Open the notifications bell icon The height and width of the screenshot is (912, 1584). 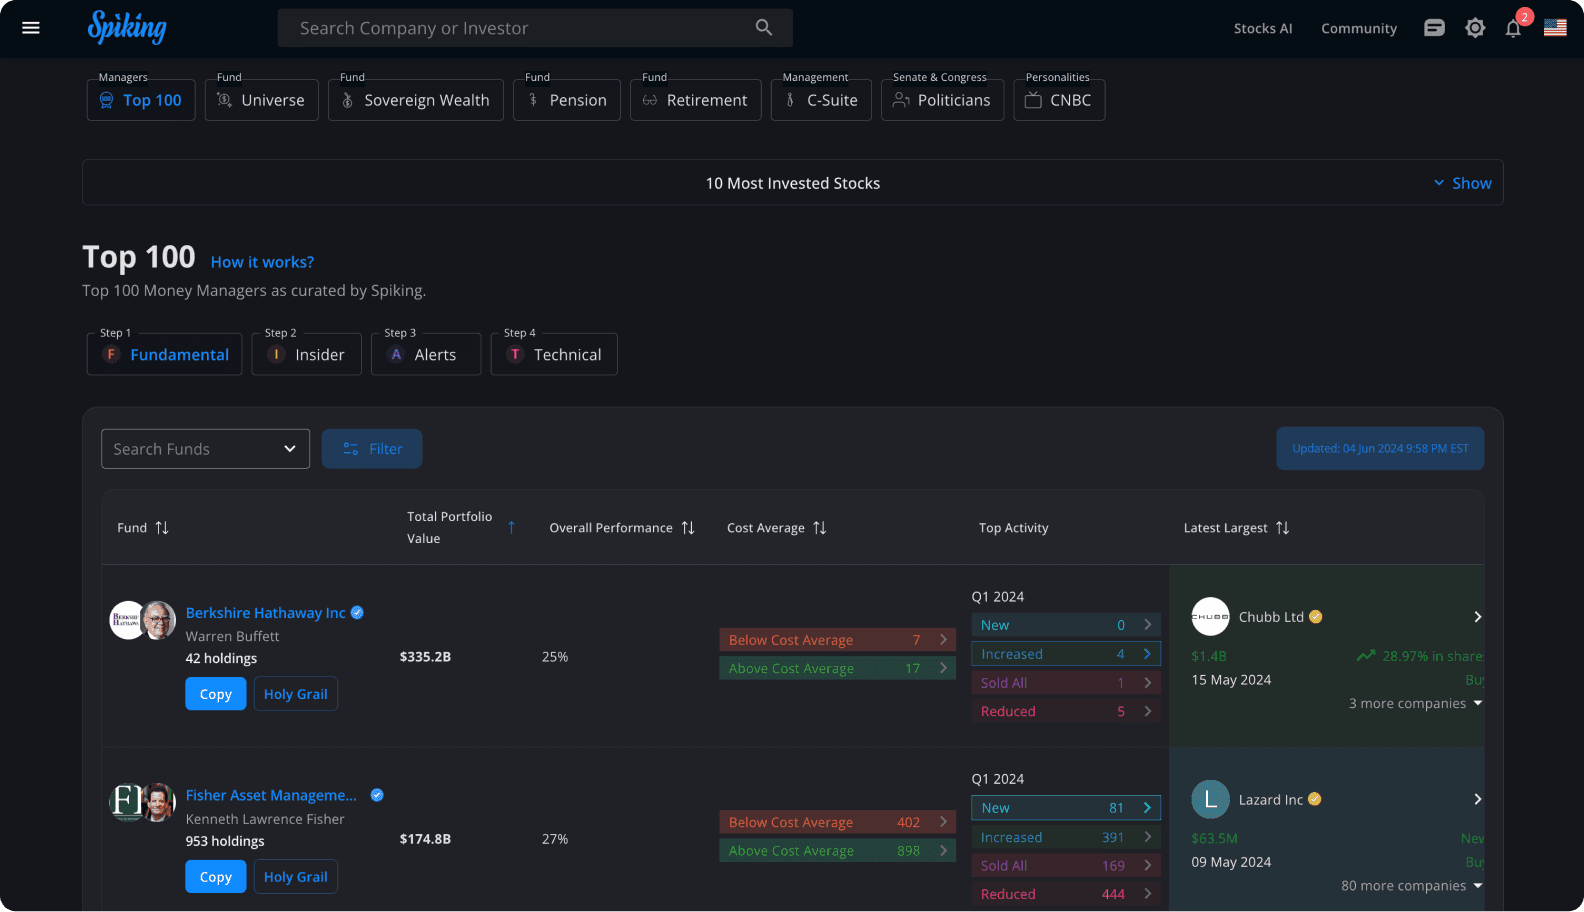point(1514,28)
